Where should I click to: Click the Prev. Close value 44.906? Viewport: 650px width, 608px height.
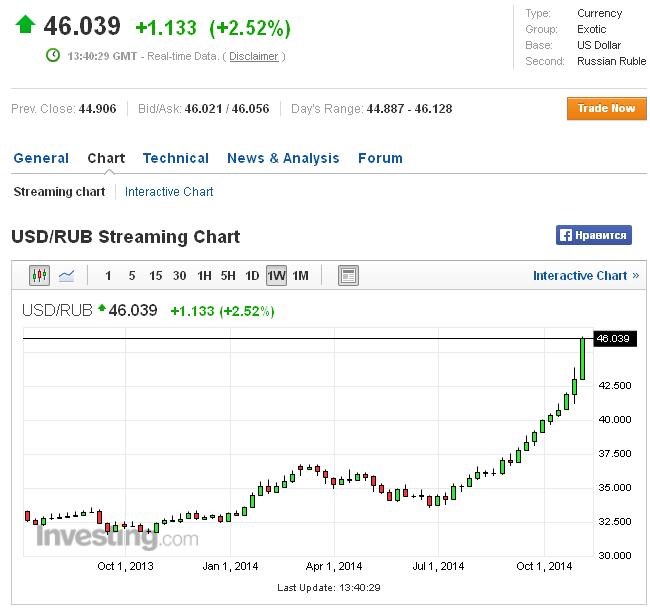coord(97,109)
